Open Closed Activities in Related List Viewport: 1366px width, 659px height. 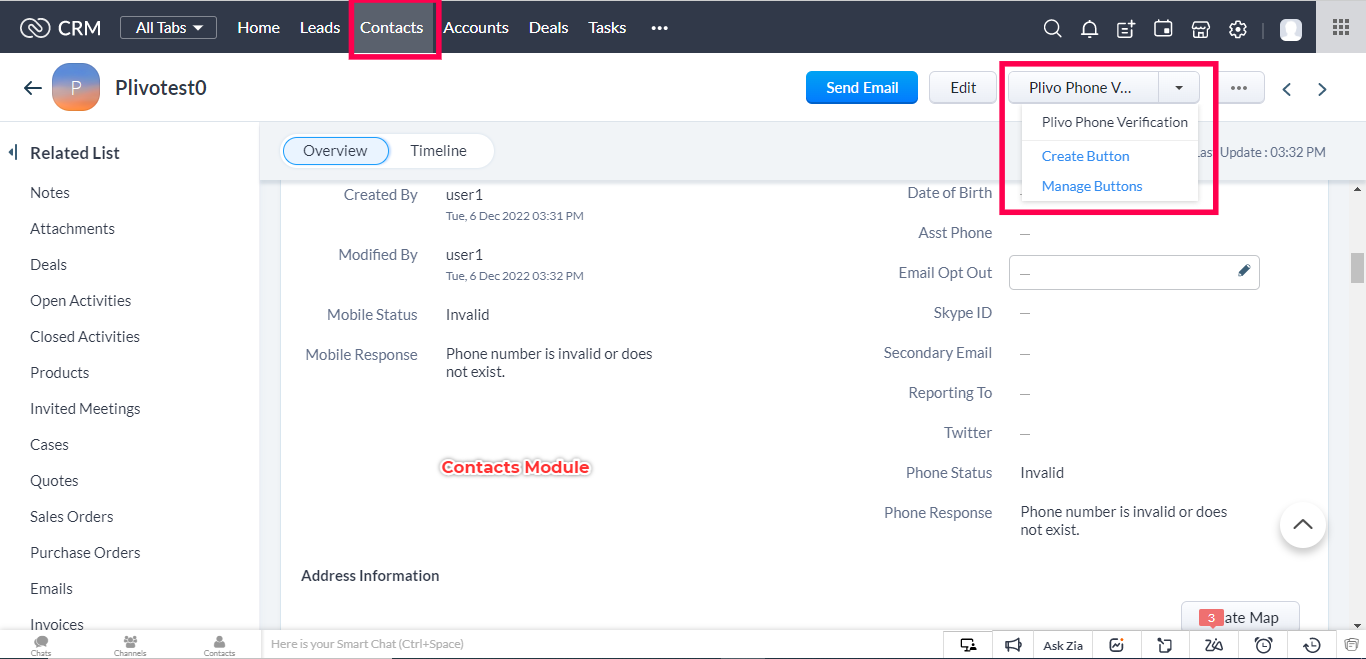85,337
